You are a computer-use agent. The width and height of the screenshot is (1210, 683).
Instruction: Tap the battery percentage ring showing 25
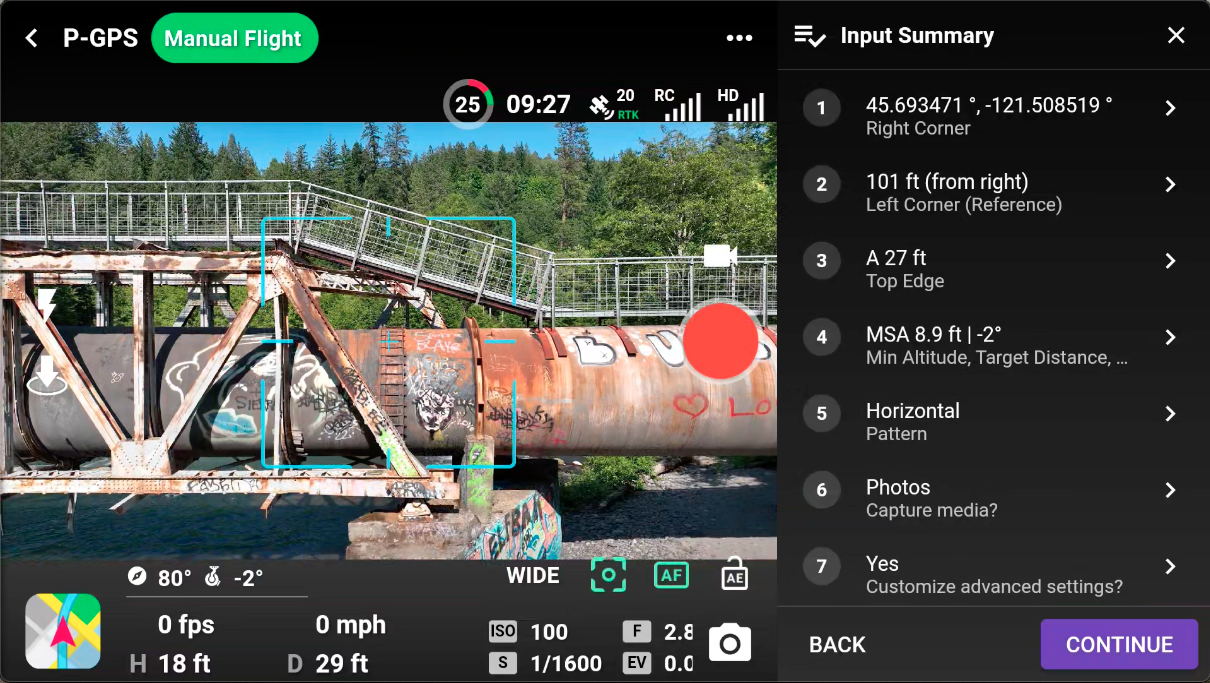[x=468, y=104]
